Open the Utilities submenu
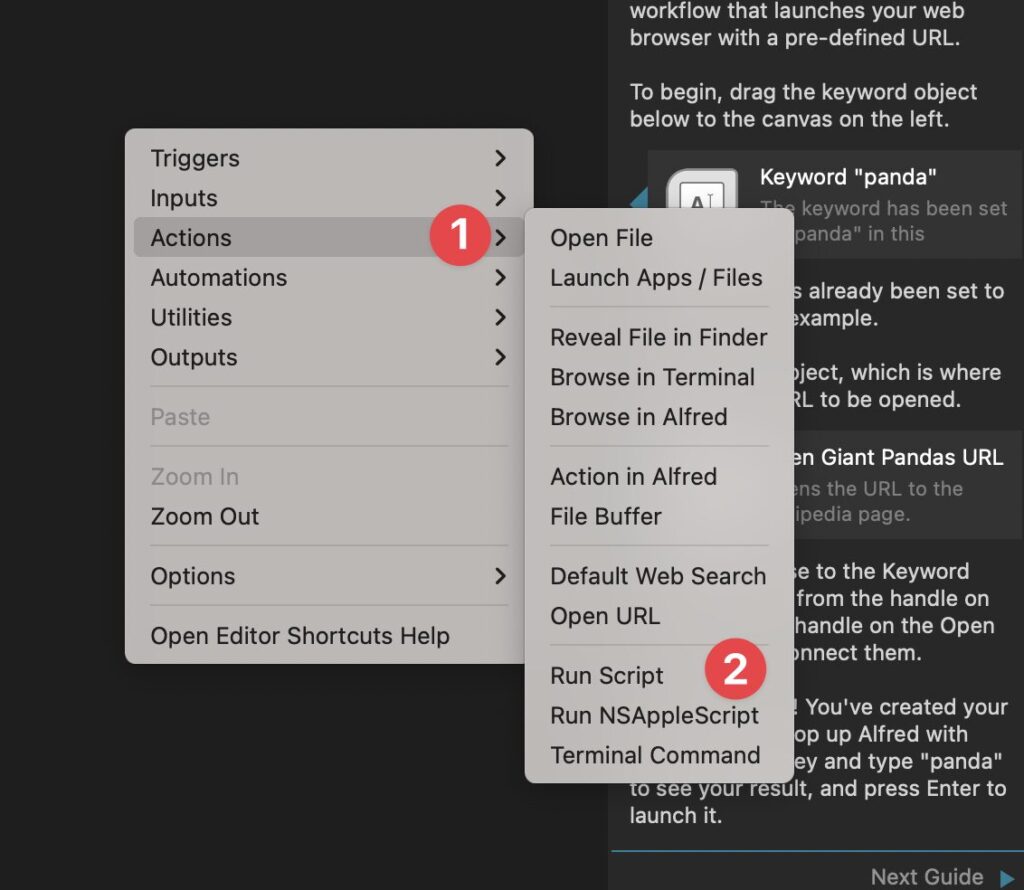 coord(328,317)
